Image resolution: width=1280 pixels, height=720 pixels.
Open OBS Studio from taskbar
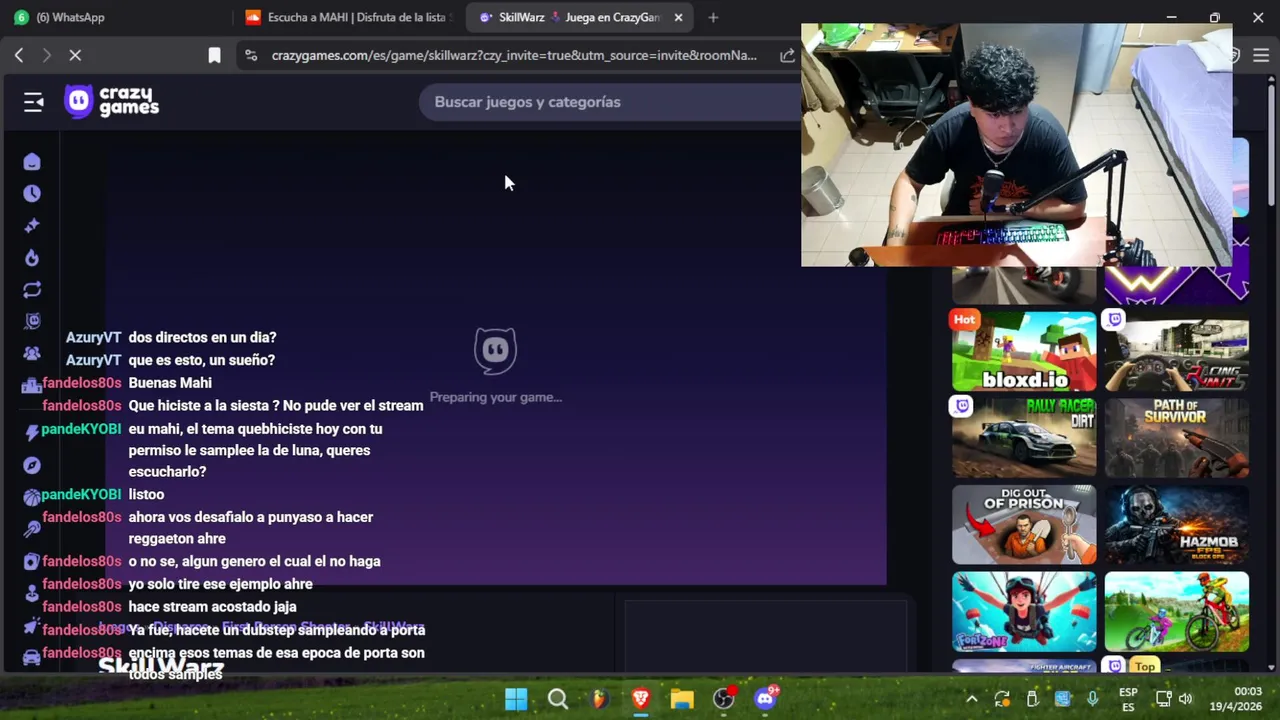click(724, 699)
